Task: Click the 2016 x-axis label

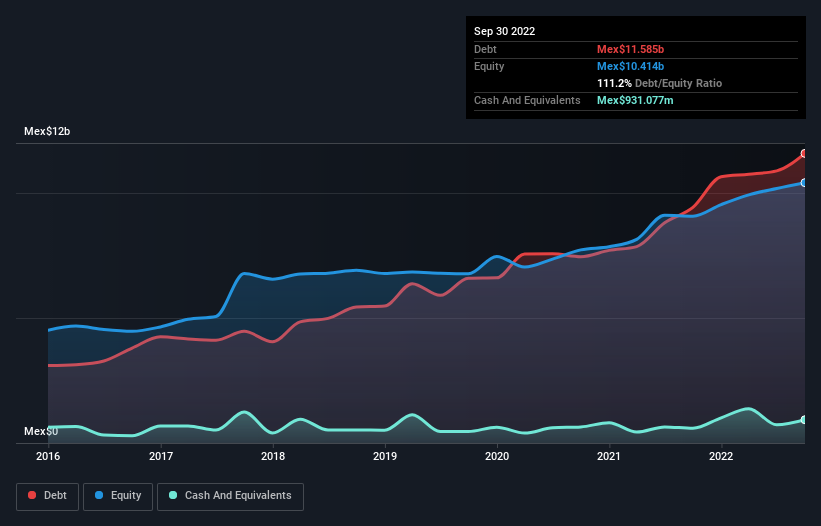Action: coord(48,456)
